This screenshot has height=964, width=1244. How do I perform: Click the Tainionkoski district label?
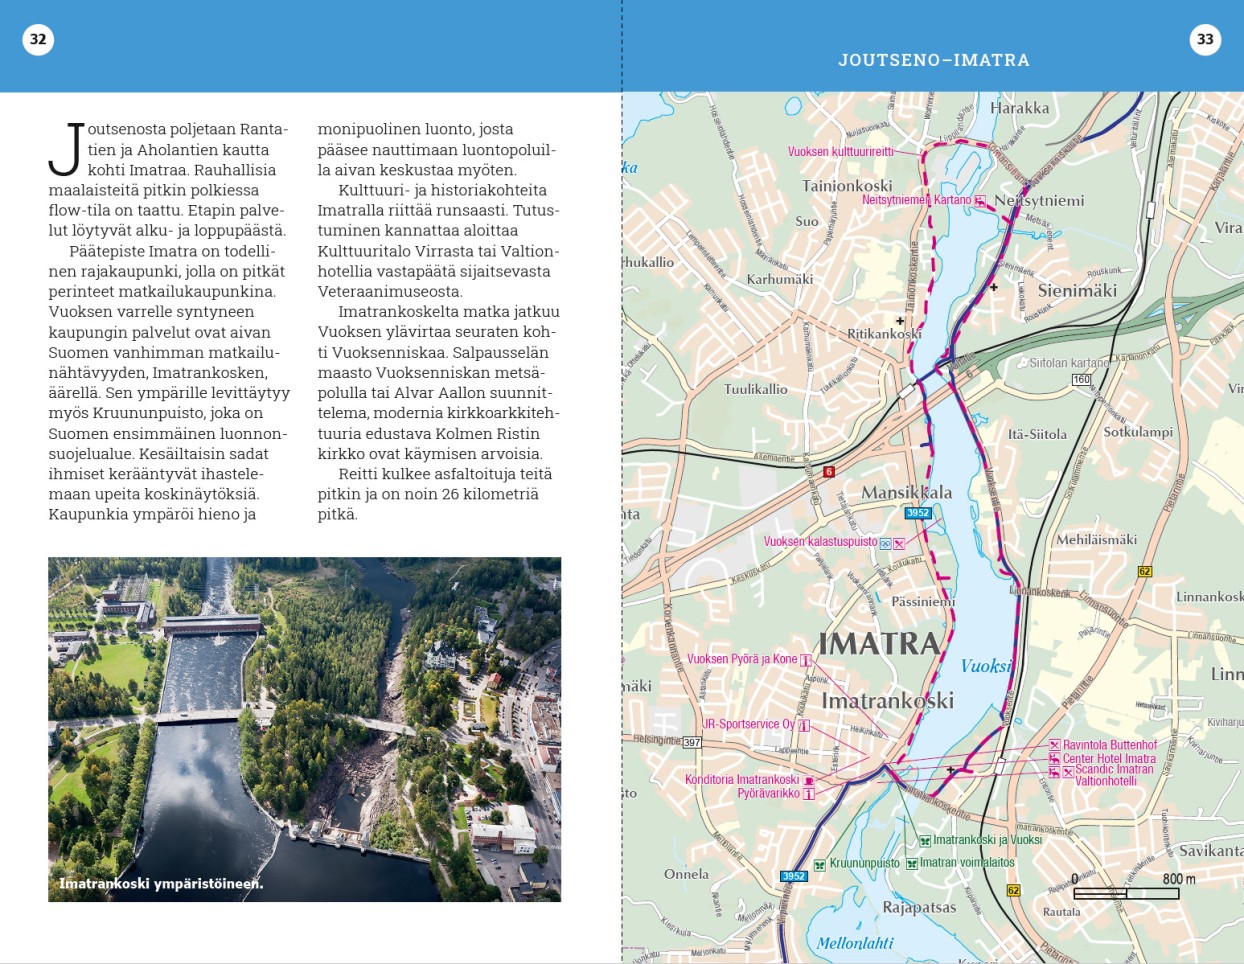point(847,186)
